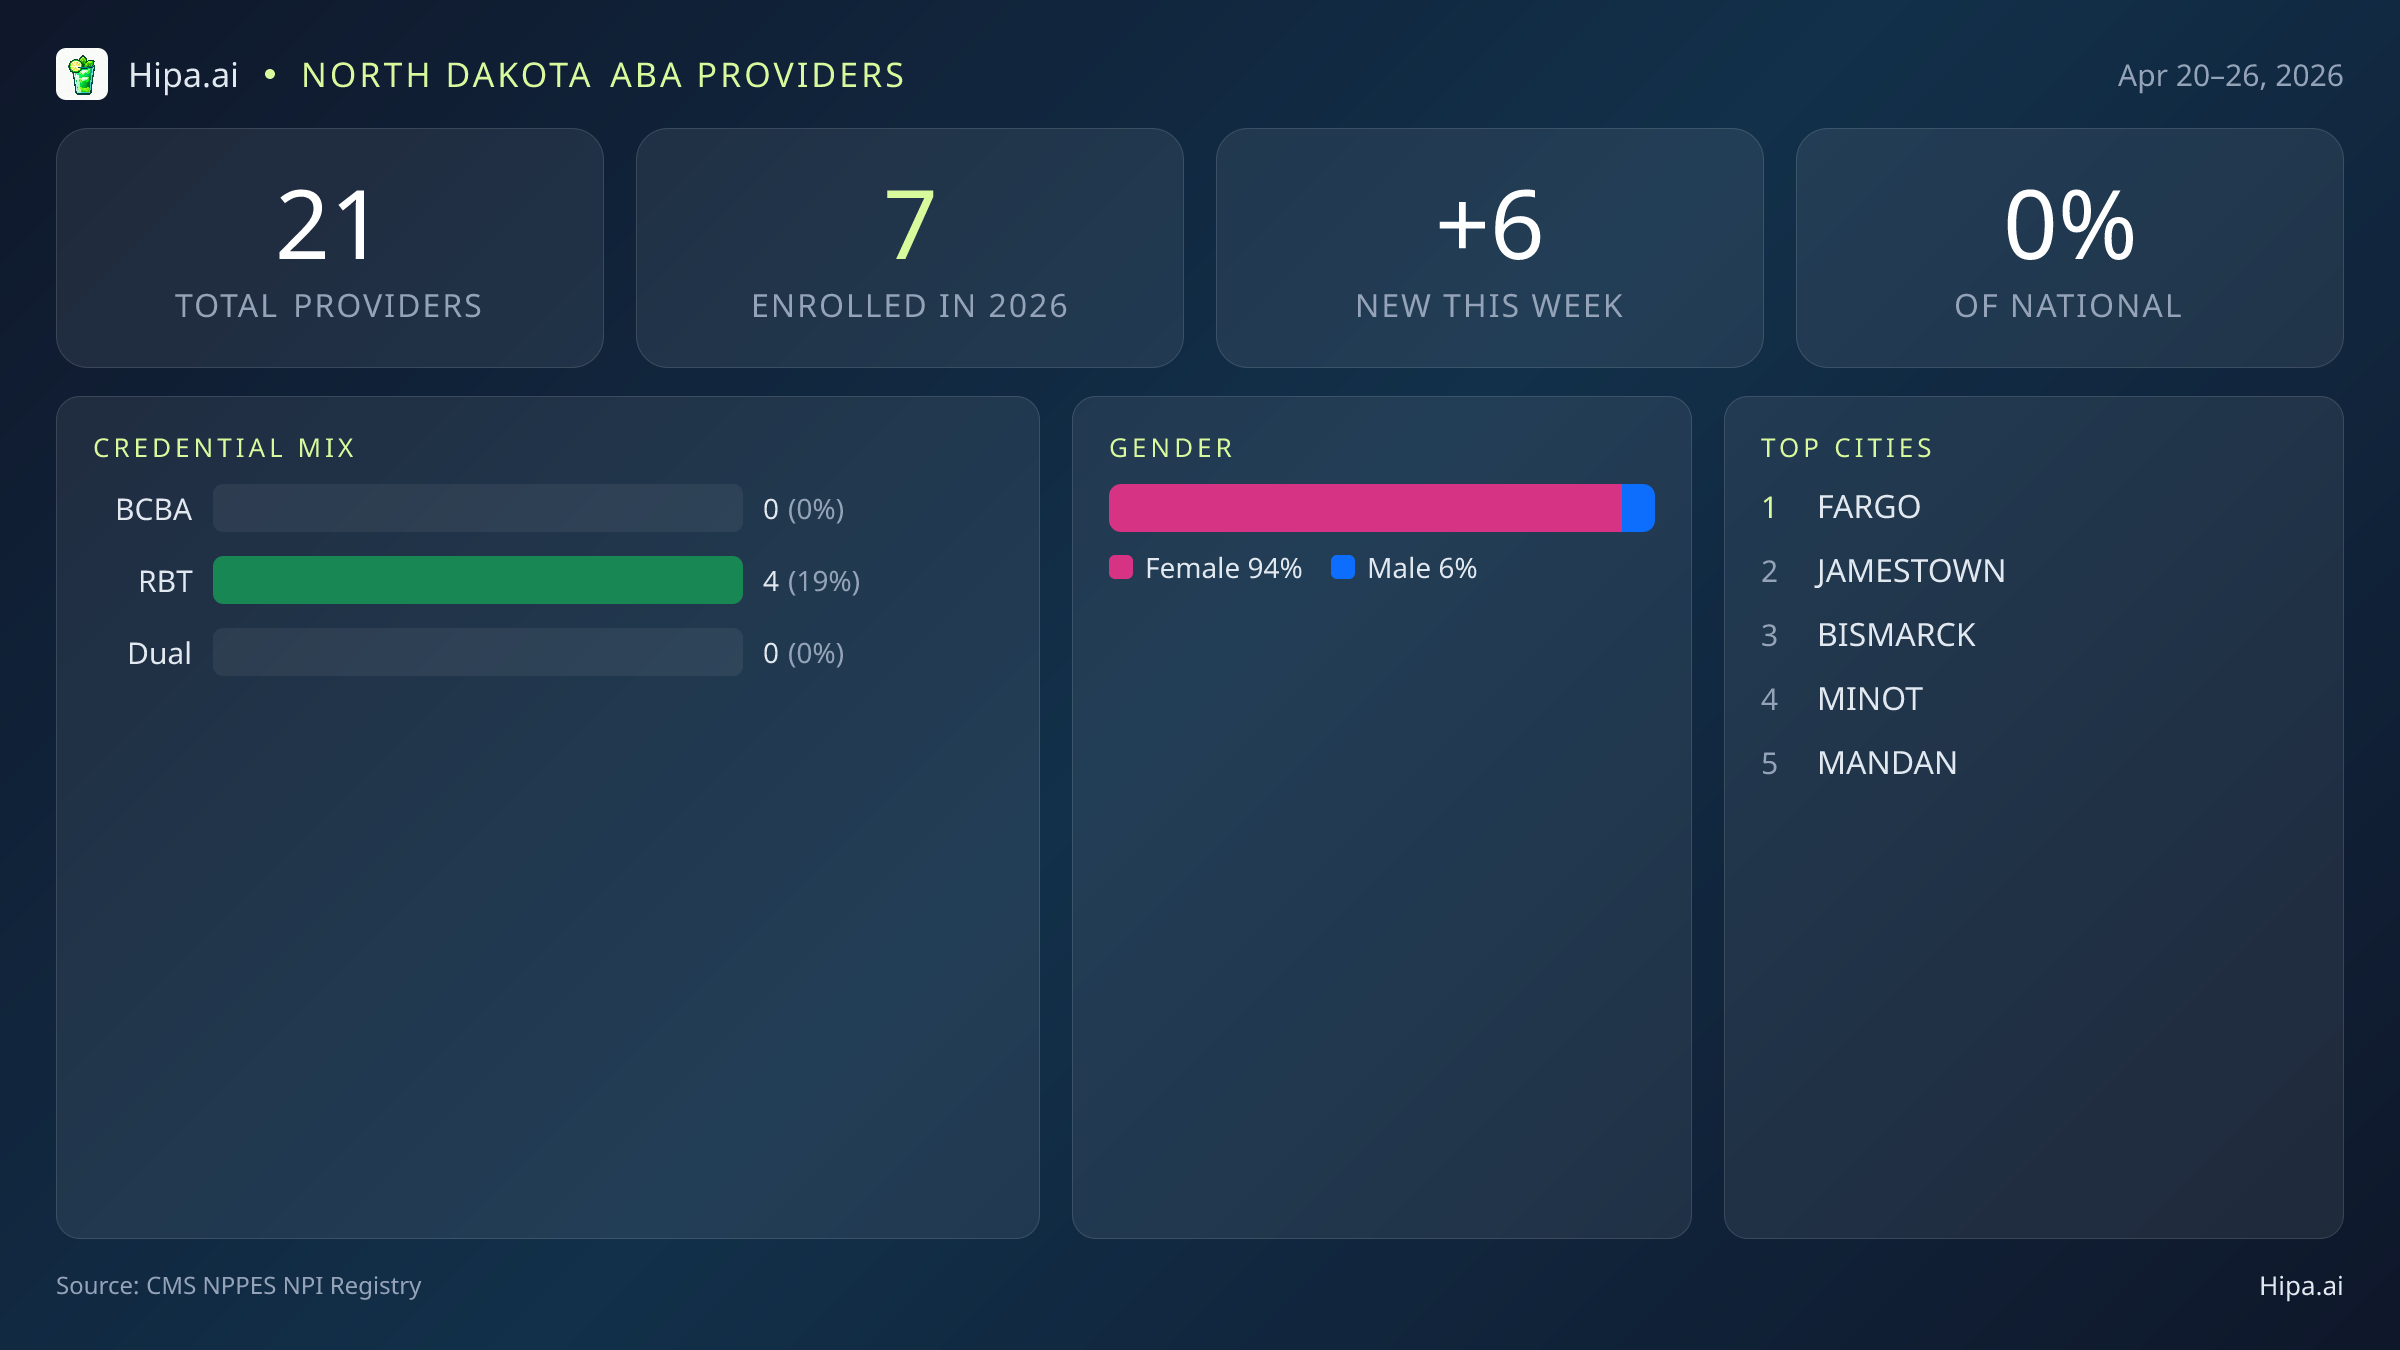Open the North Dakota ABA Providers title

pos(603,74)
